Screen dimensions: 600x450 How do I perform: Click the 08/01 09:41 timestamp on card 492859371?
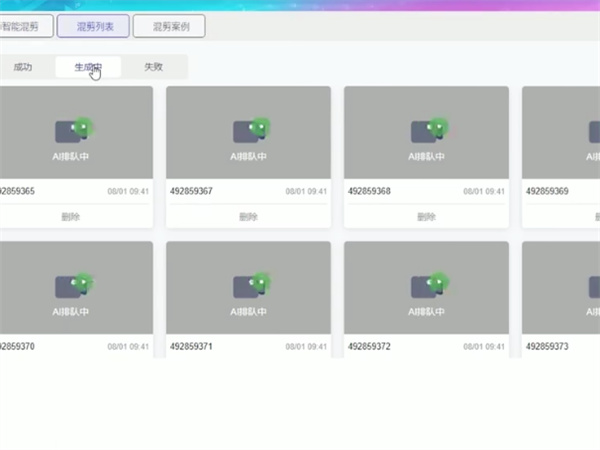pos(306,347)
